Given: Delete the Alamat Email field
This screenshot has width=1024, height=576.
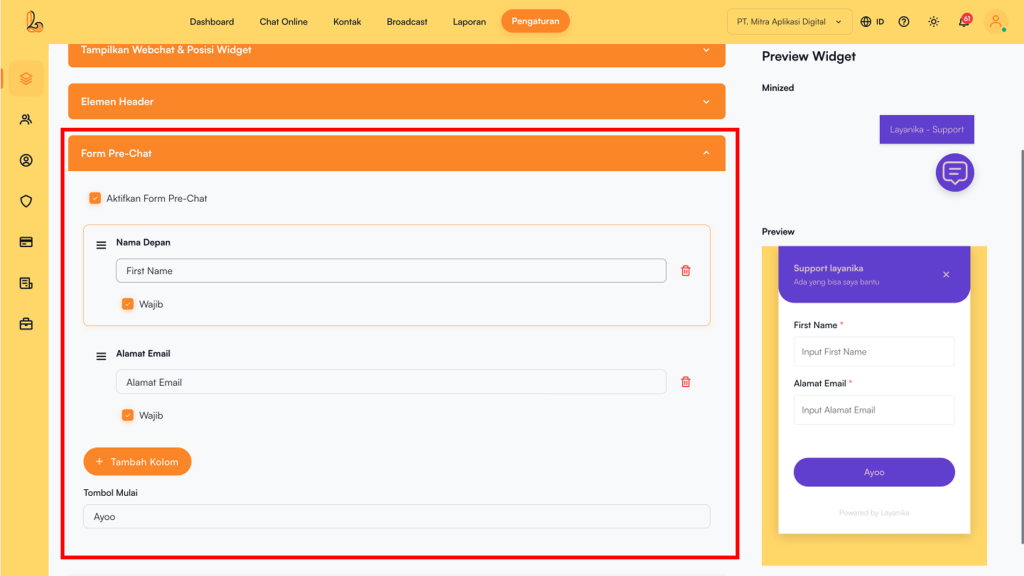Looking at the screenshot, I should (x=685, y=382).
